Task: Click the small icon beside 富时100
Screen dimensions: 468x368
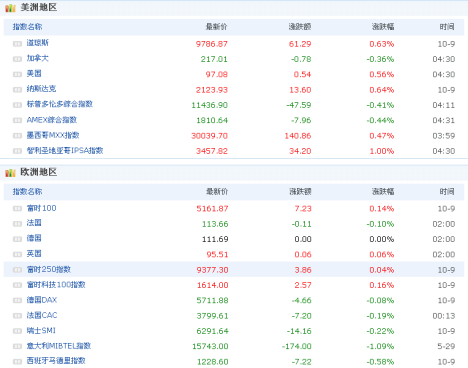Action: click(x=17, y=208)
